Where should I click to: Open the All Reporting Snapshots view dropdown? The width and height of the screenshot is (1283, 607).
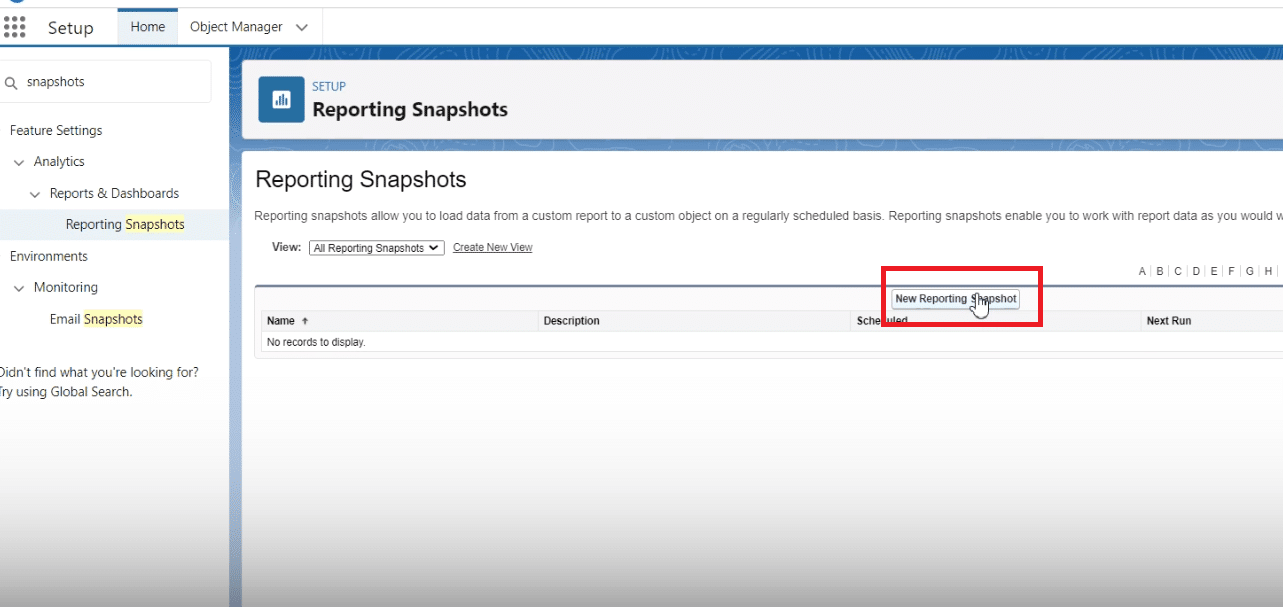pos(376,248)
